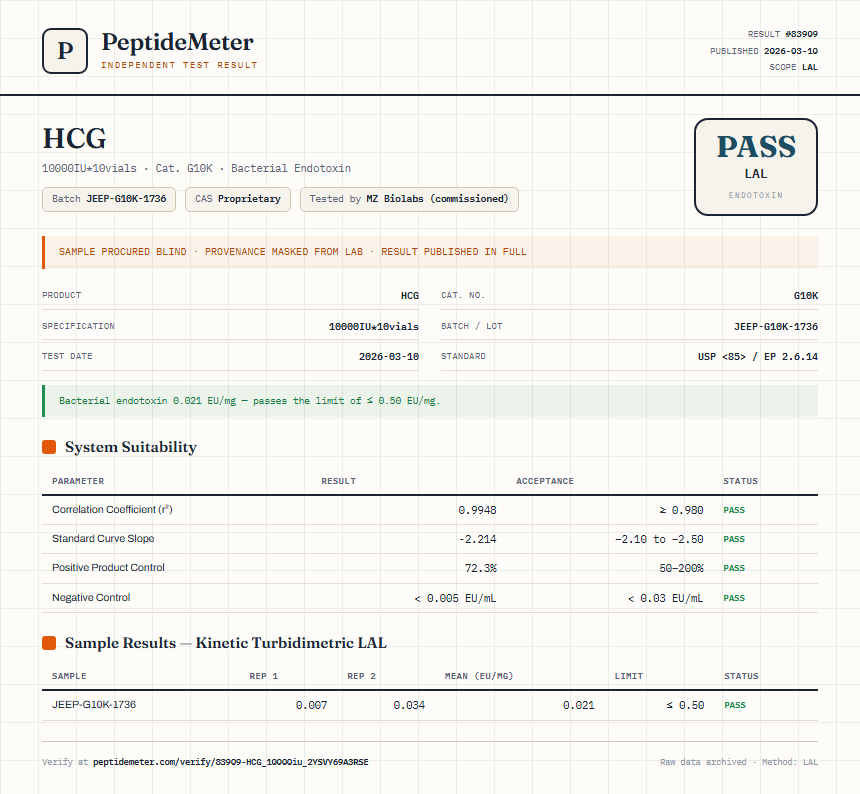This screenshot has width=860, height=794.
Task: Click the acceptance range -2.10 to -2.50
Action: tap(659, 539)
